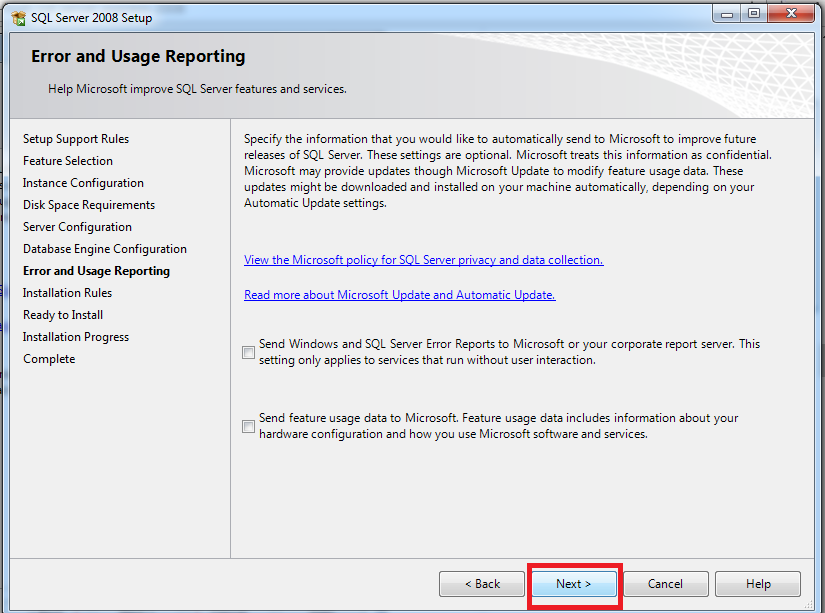Select Error and Usage Reporting step

click(96, 271)
